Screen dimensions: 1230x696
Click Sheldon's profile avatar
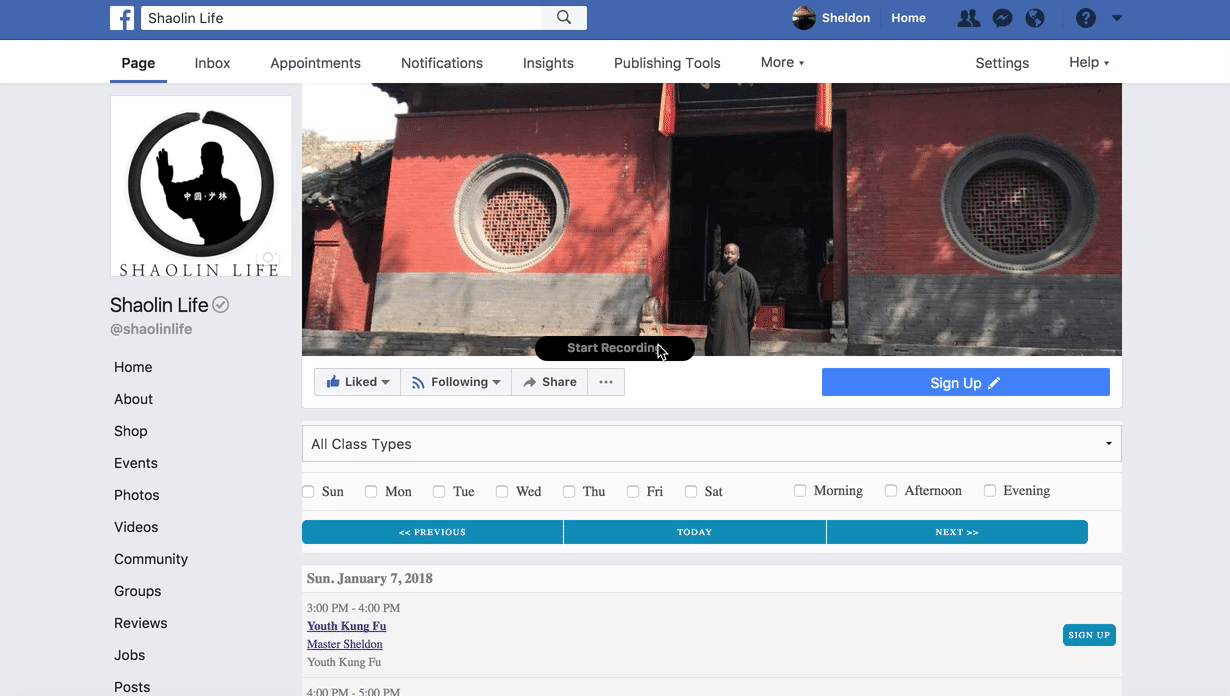[804, 18]
